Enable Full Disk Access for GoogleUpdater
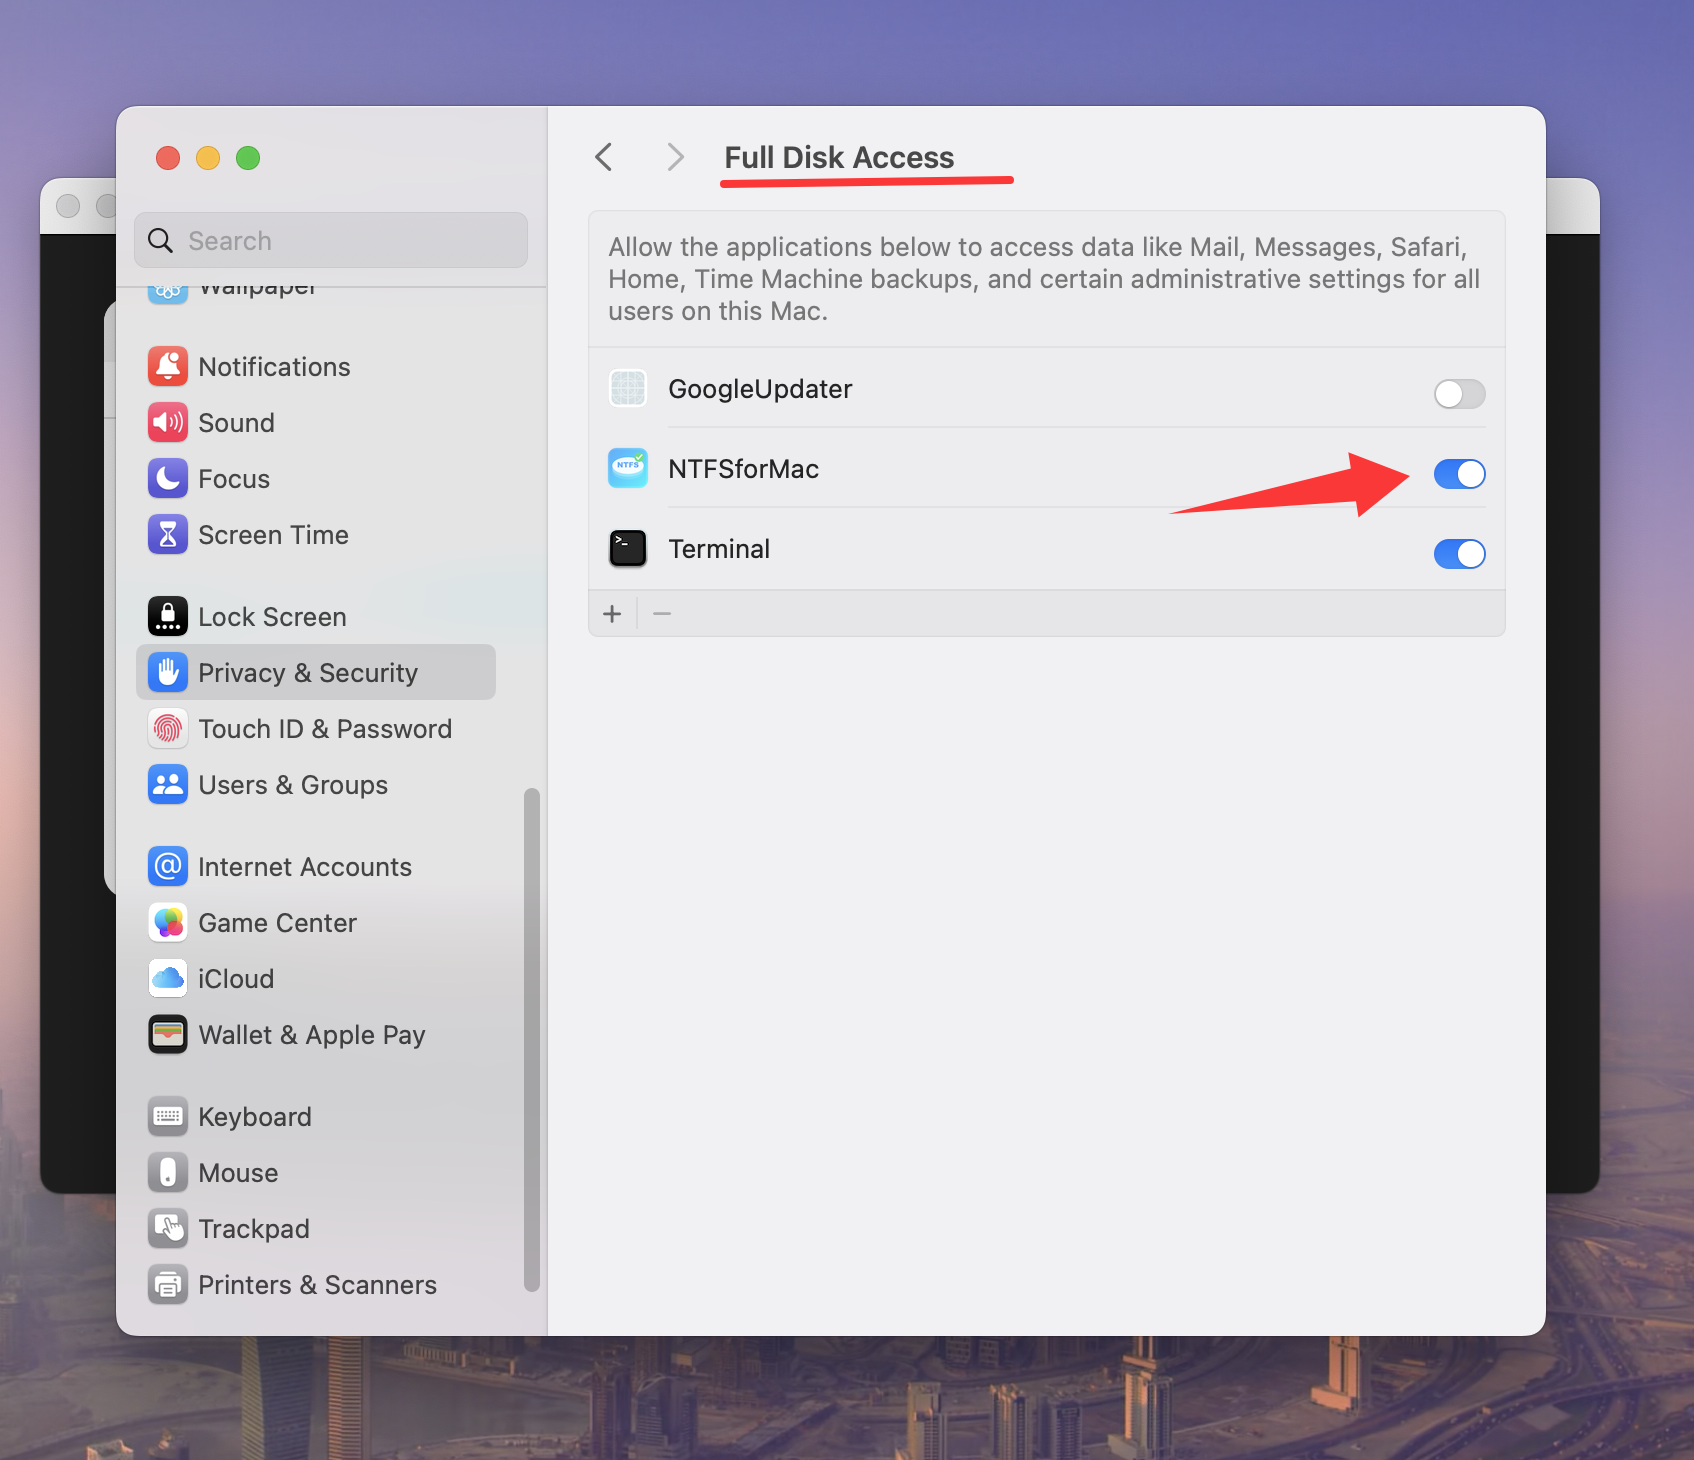 click(1459, 393)
